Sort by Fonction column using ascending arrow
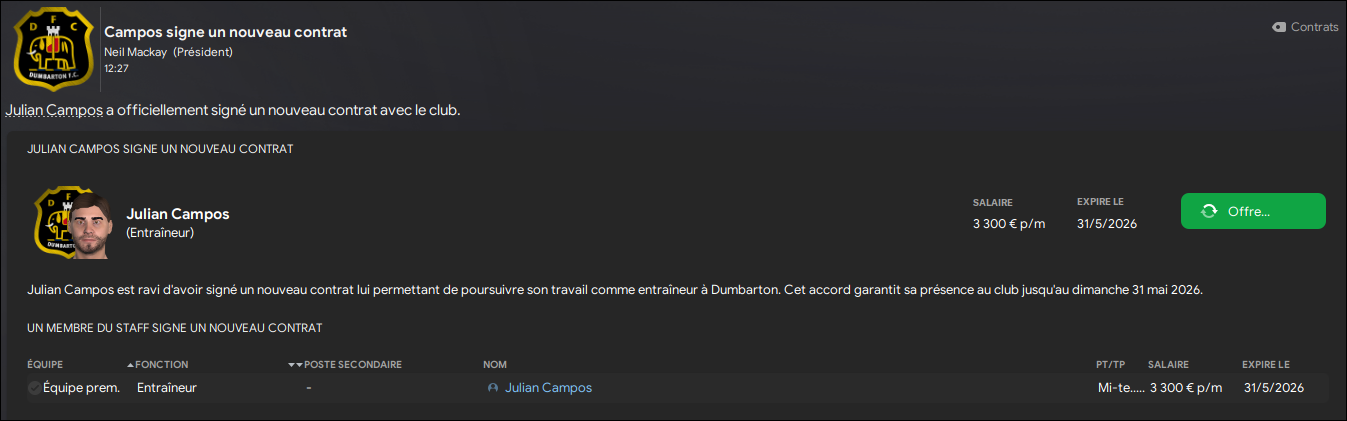The width and height of the screenshot is (1347, 421). (130, 365)
